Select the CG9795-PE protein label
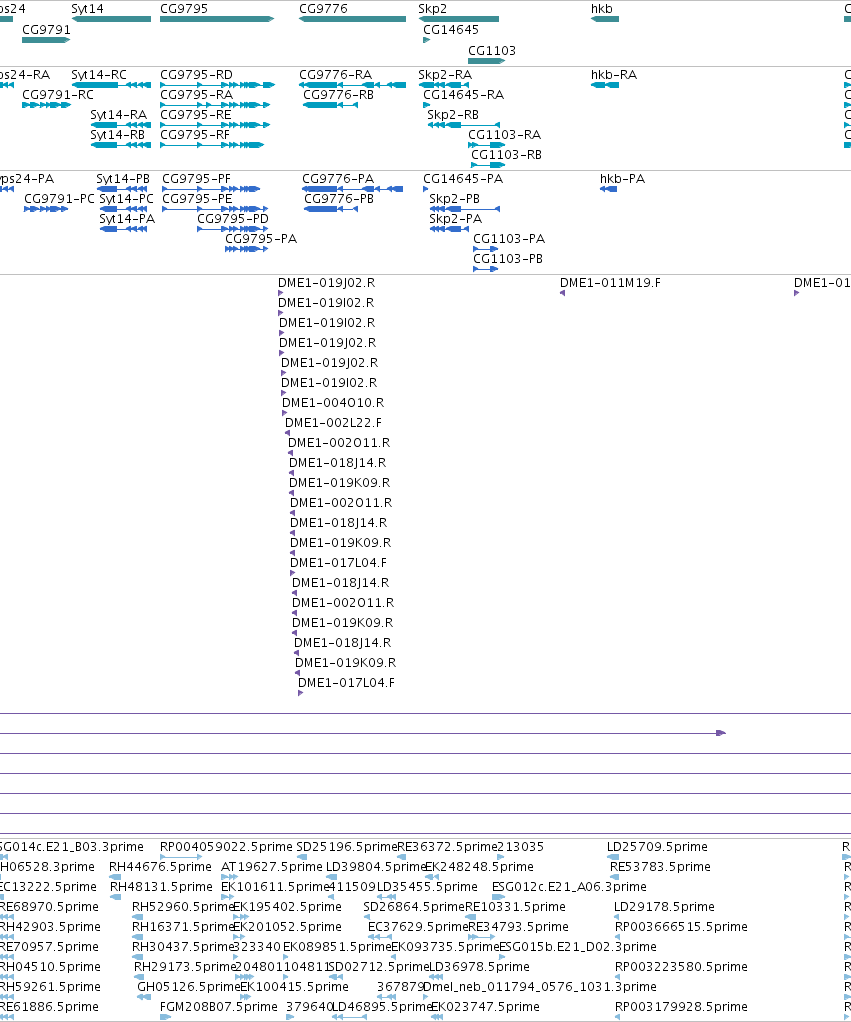Screen dimensions: 851x1022 click(197, 198)
